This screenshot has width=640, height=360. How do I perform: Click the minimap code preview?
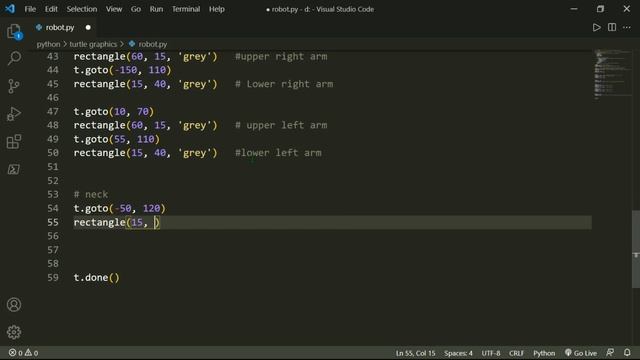pos(612,74)
